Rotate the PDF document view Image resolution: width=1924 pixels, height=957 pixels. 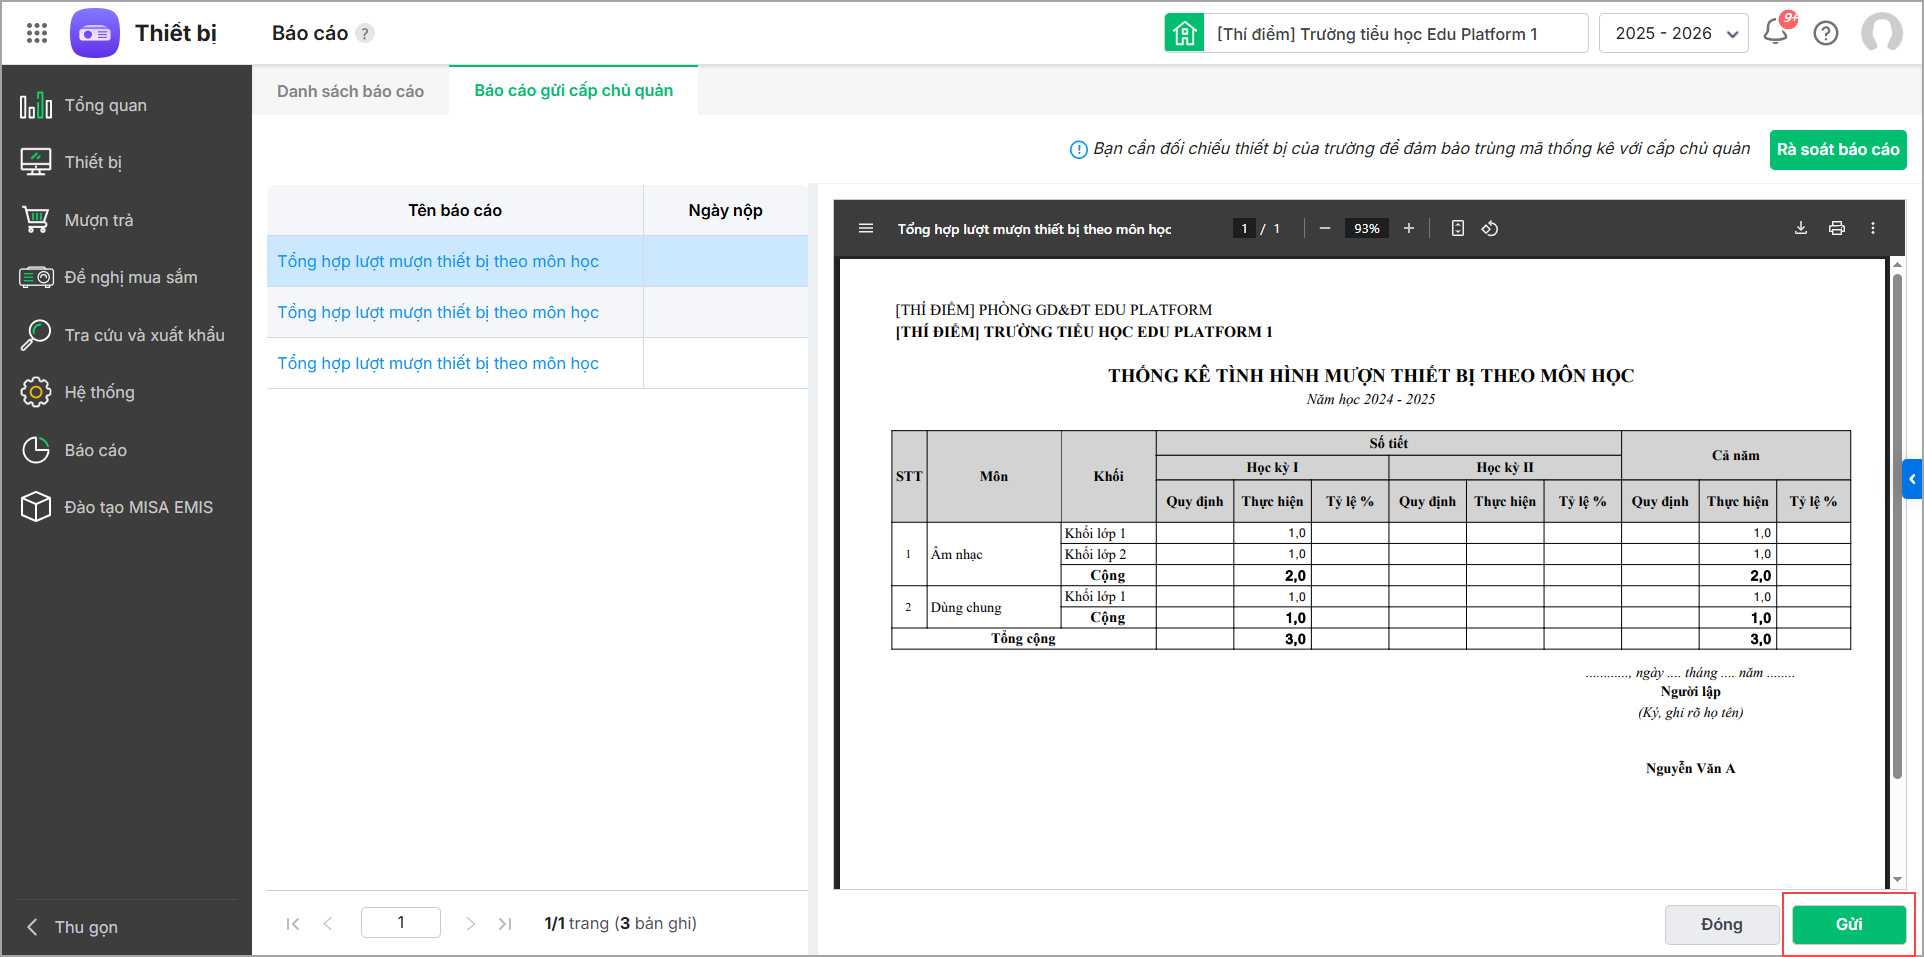click(x=1490, y=228)
